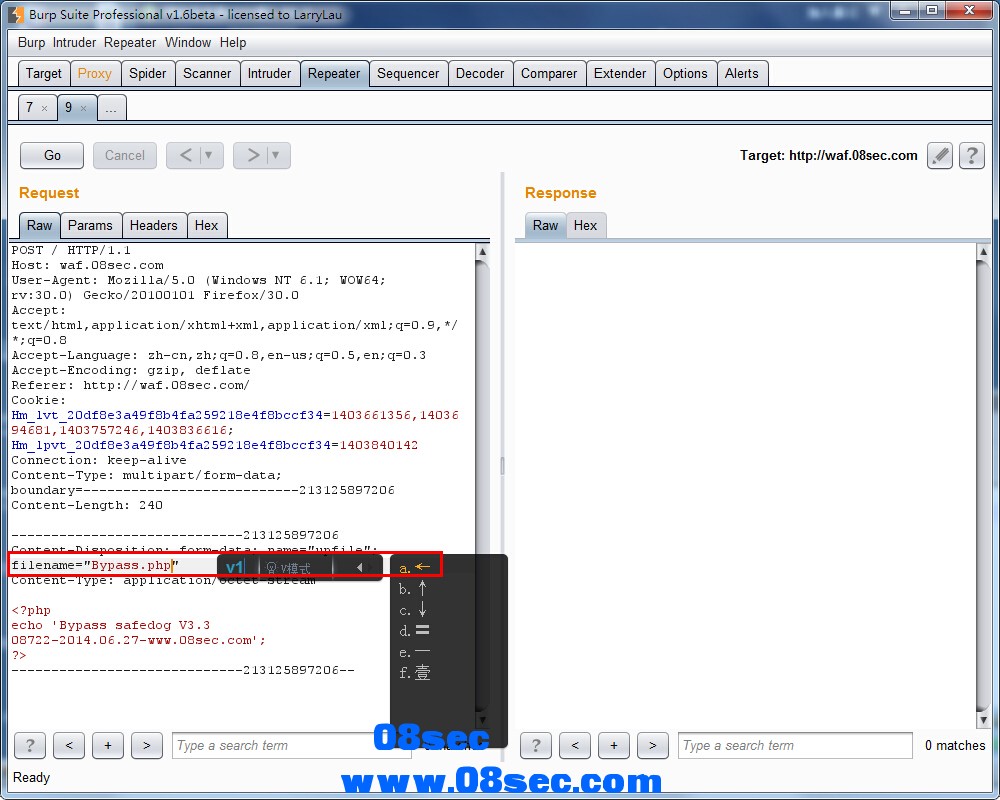
Task: Select the Request Headers tab
Action: tap(153, 225)
